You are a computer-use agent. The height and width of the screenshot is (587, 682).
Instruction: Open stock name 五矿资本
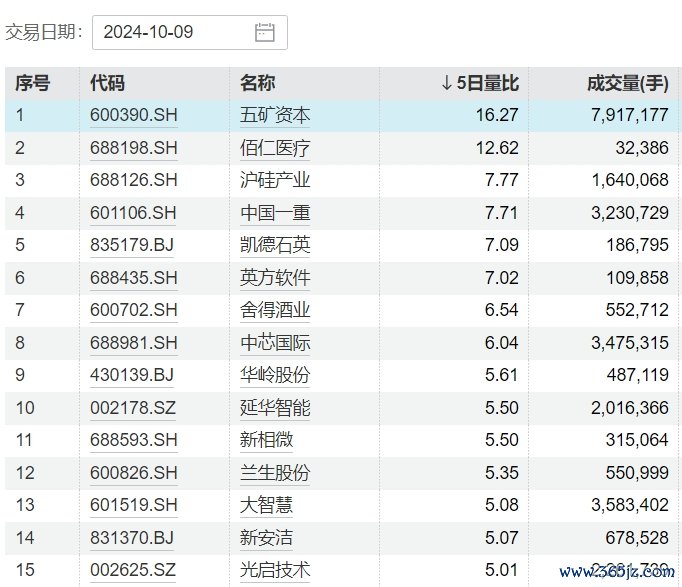tap(275, 115)
